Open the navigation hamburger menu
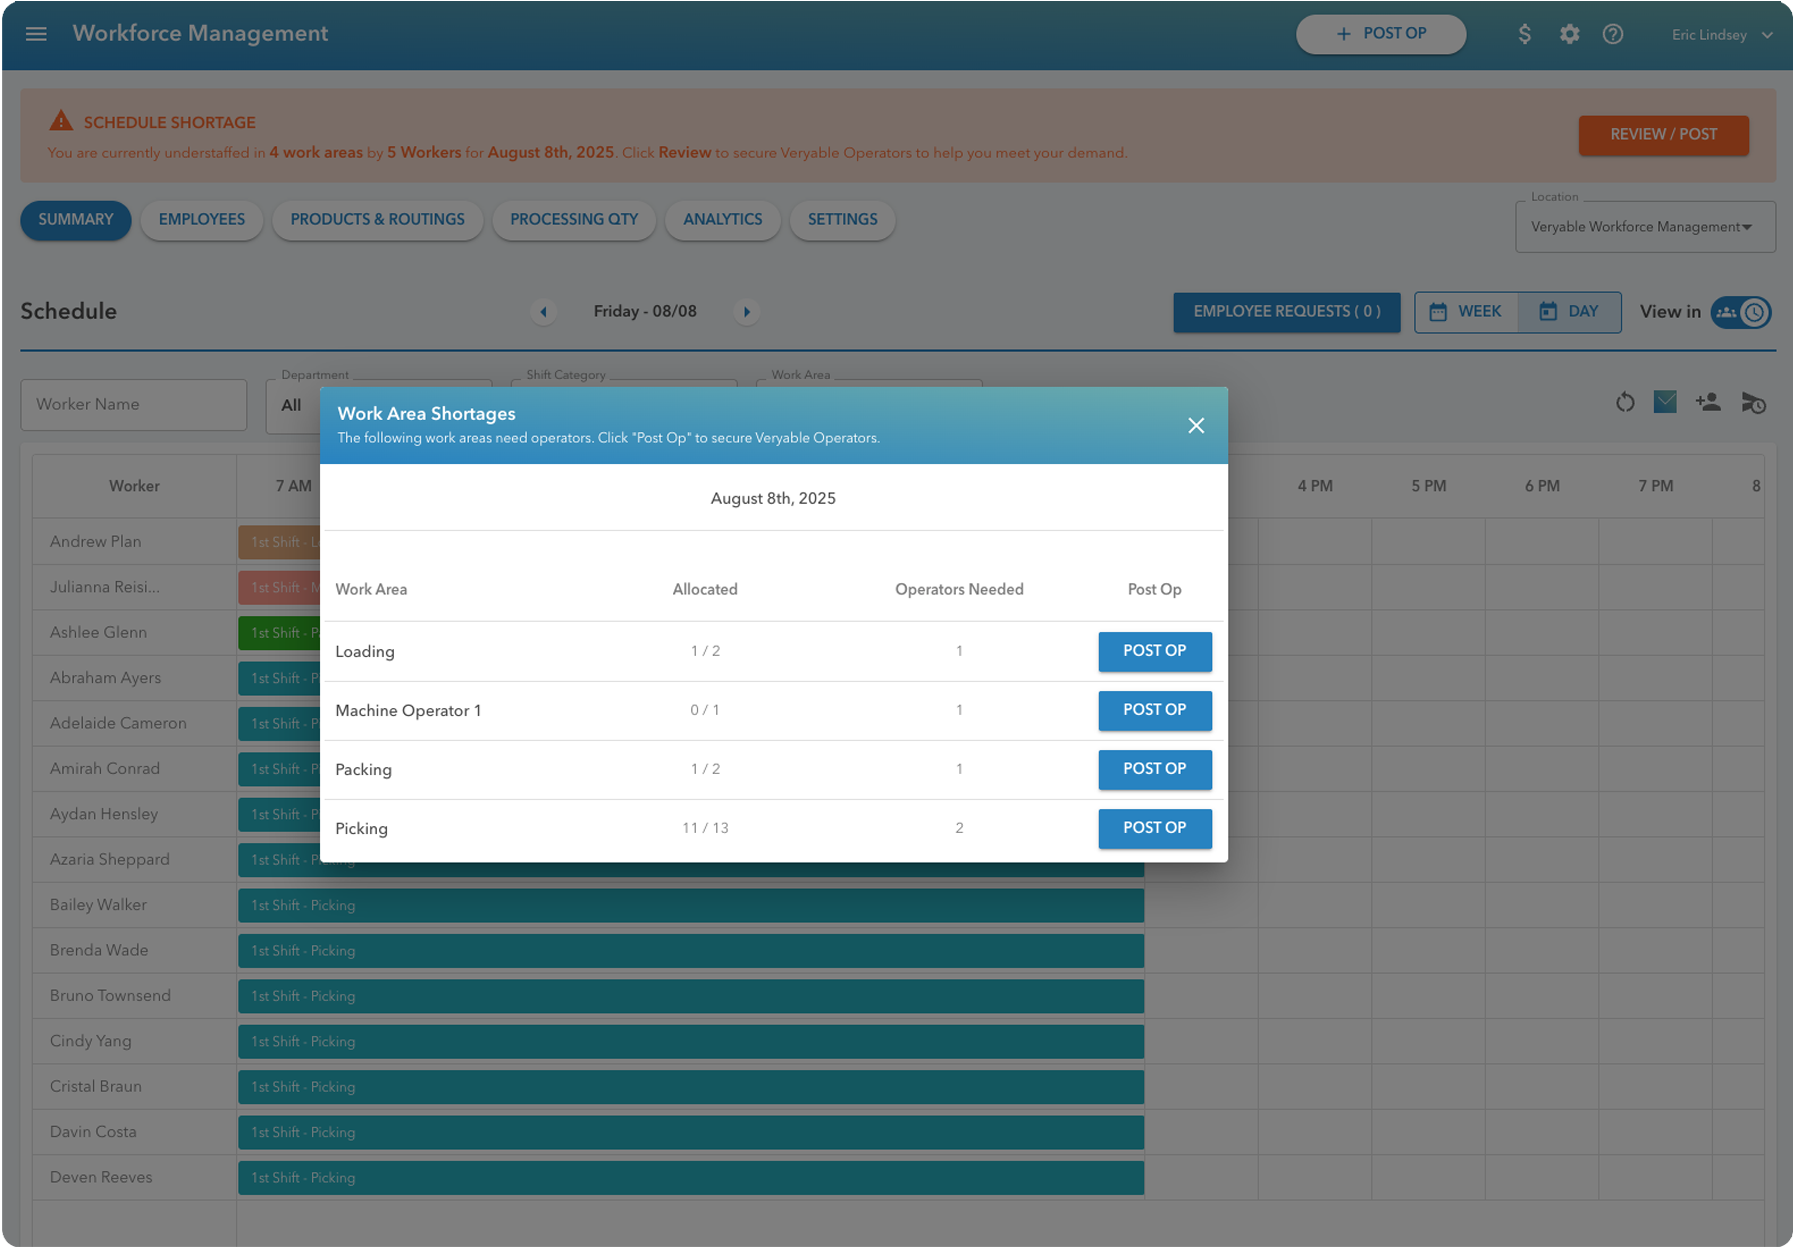Image resolution: width=1795 pixels, height=1248 pixels. pos(36,33)
